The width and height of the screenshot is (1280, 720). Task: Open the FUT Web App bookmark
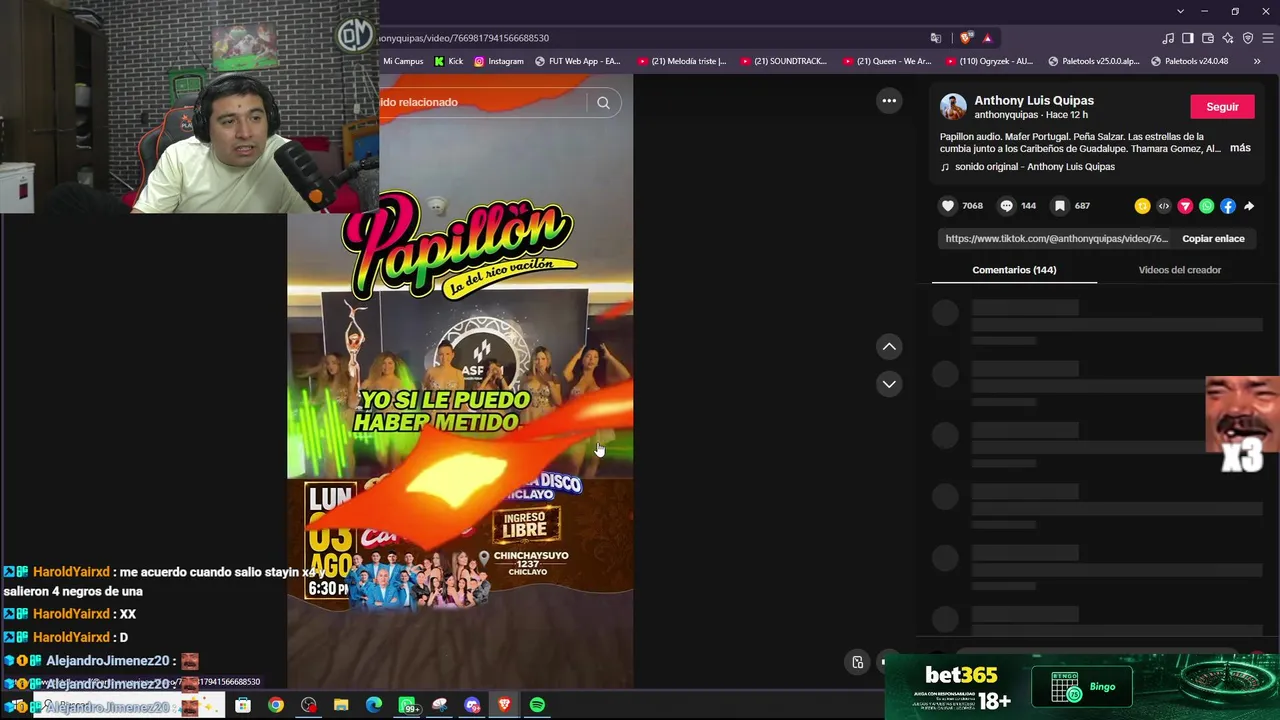click(578, 61)
